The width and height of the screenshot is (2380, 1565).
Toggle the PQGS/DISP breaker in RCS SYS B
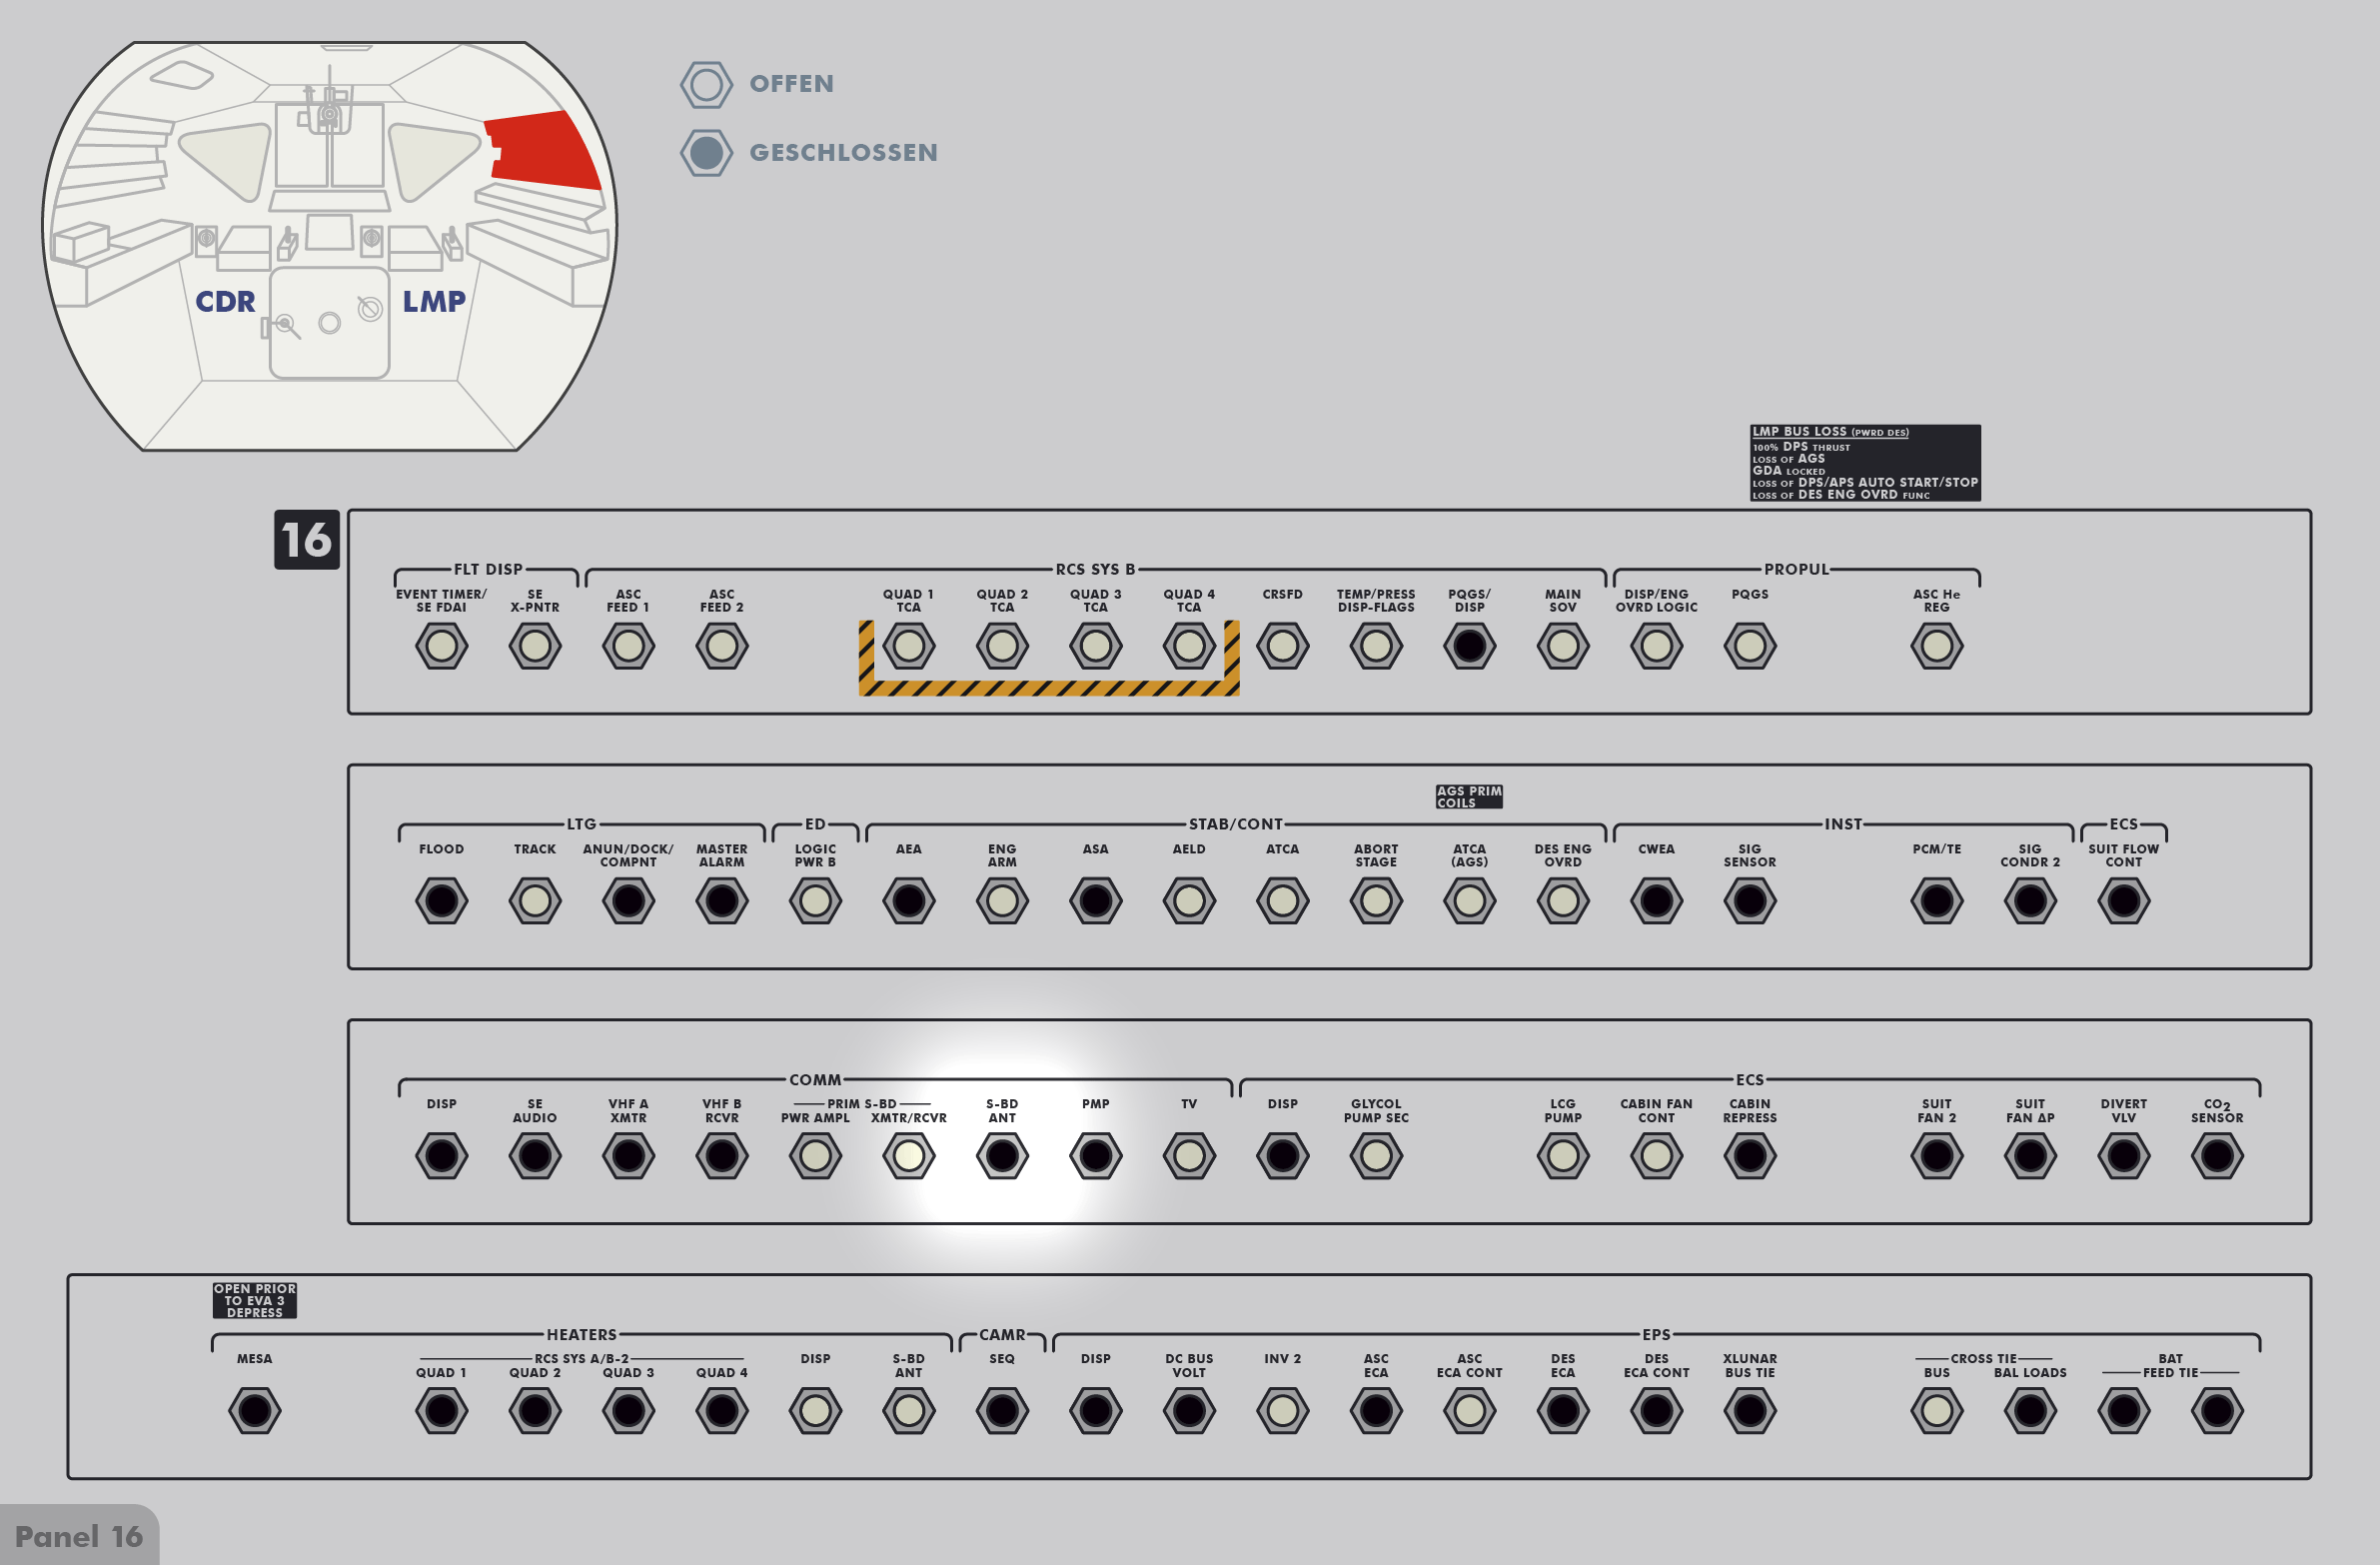tap(1469, 646)
